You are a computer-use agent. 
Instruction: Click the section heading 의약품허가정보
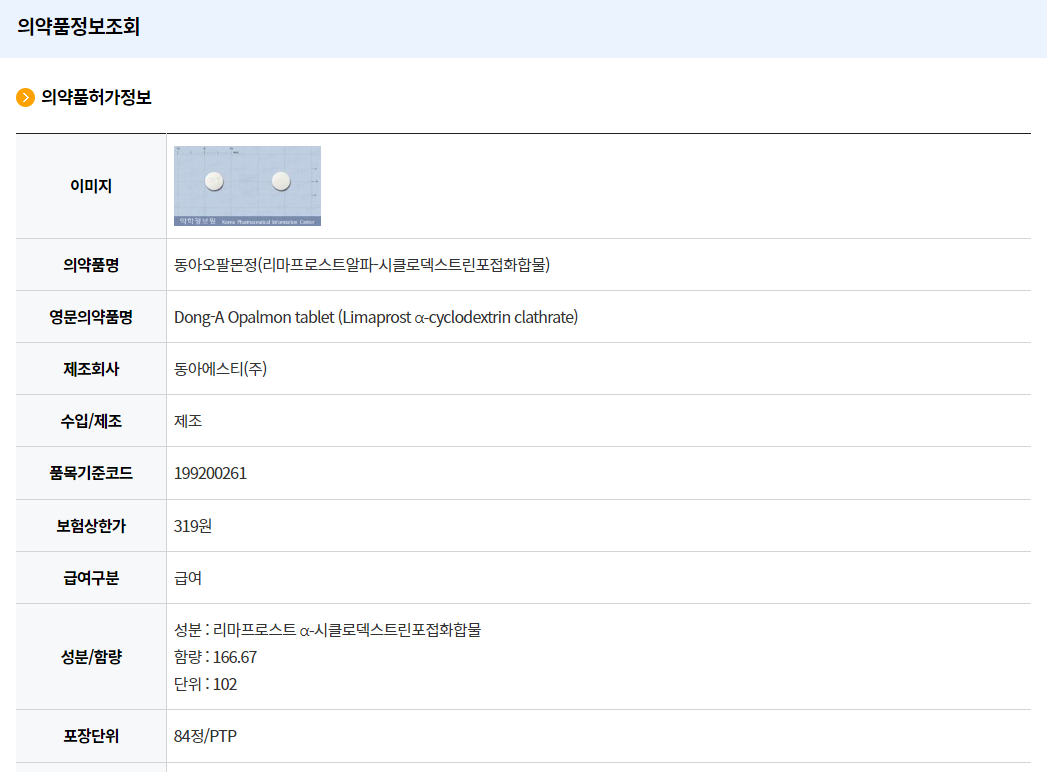coord(96,98)
